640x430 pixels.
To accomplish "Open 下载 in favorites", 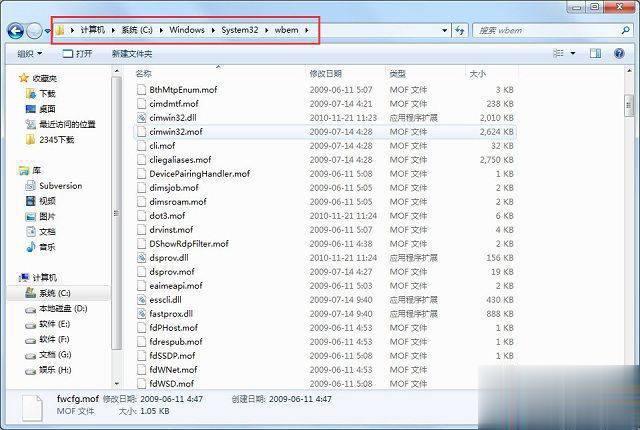I will [x=40, y=93].
